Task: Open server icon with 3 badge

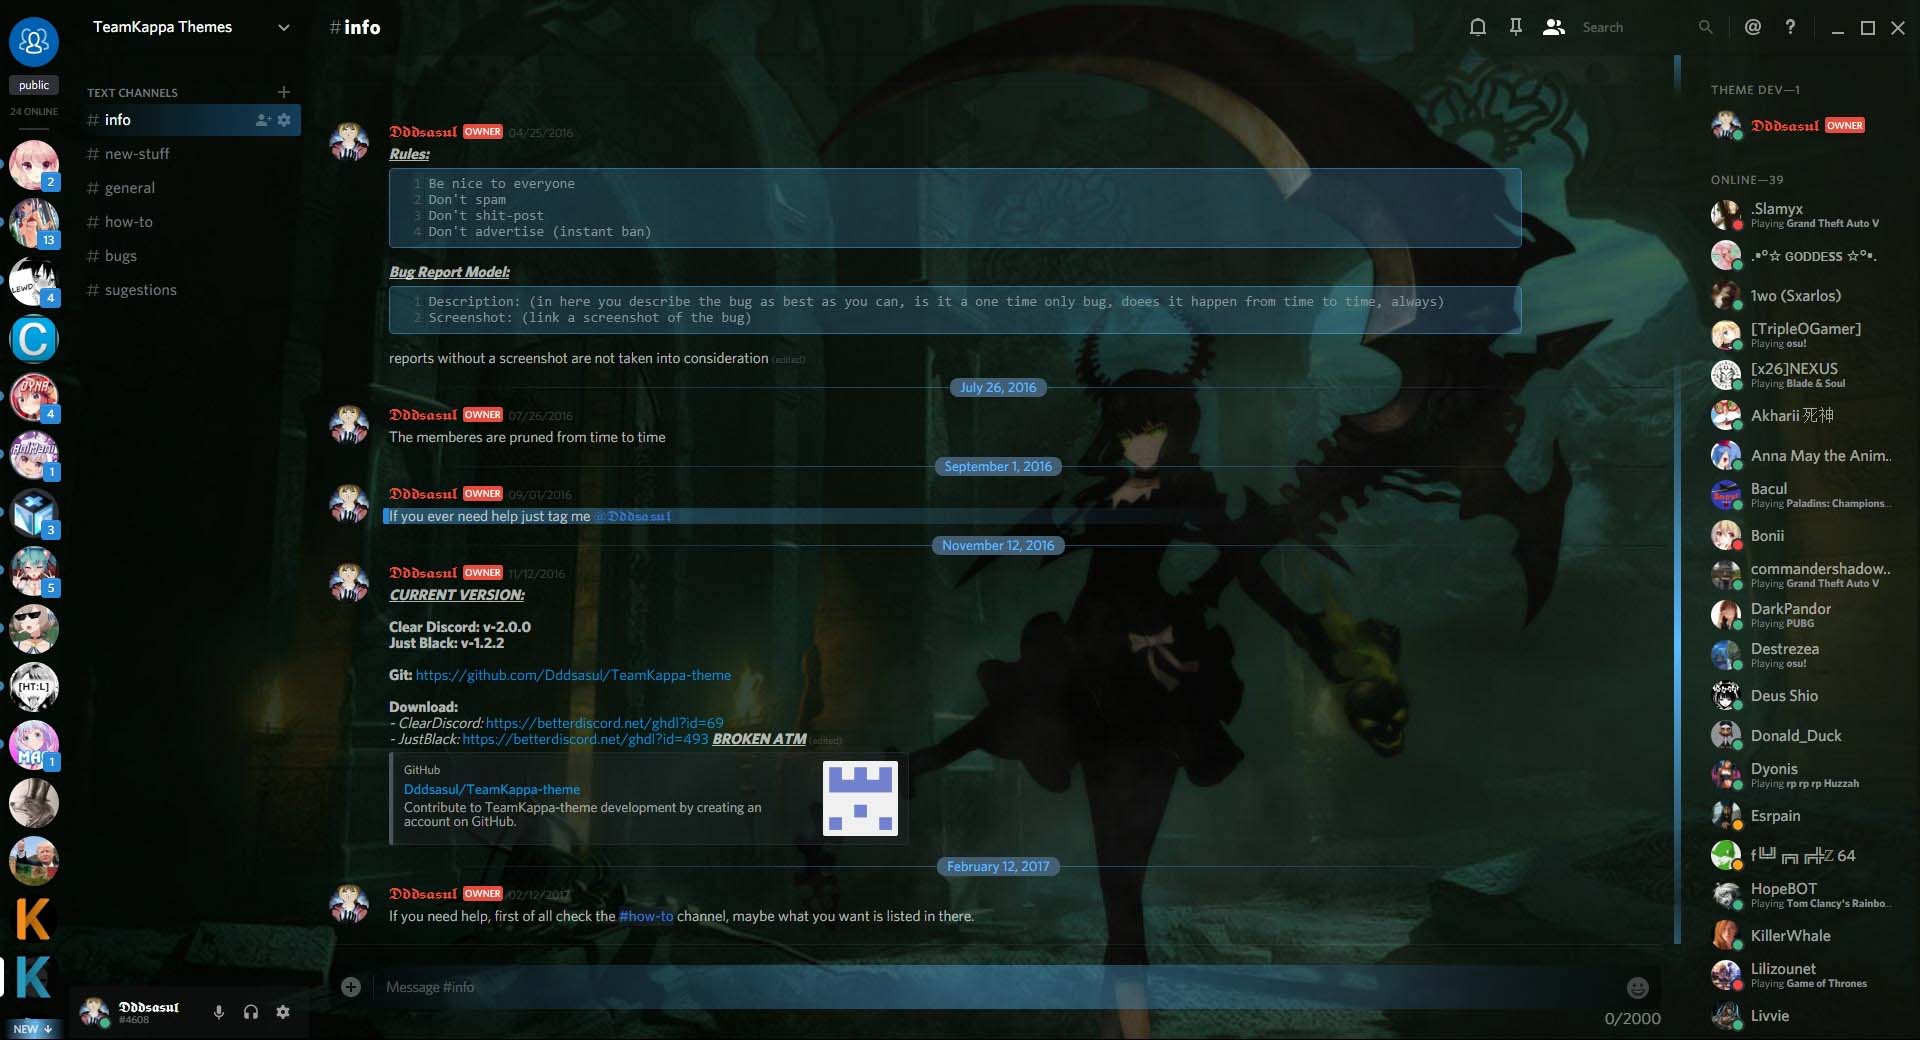Action: (x=34, y=513)
